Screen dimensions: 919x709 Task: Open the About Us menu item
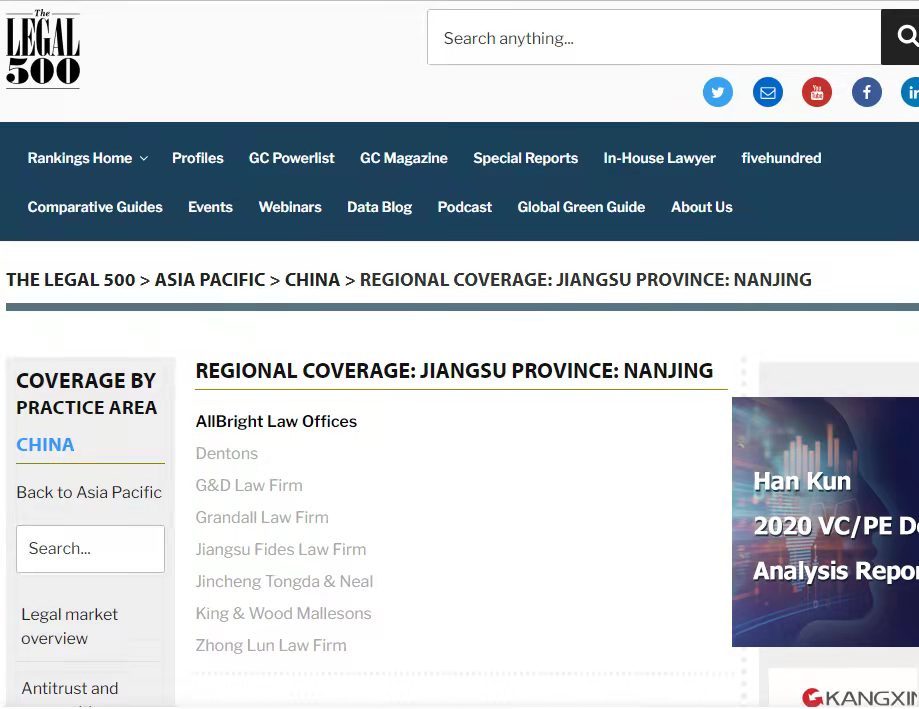[x=702, y=207]
